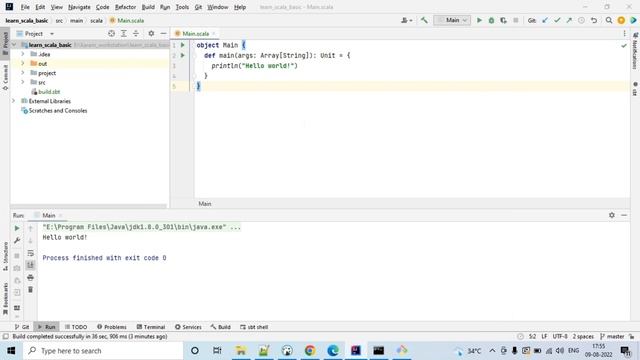The width and height of the screenshot is (640, 360).
Task: Click the wrench icon in Run panel
Action: (x=17, y=240)
